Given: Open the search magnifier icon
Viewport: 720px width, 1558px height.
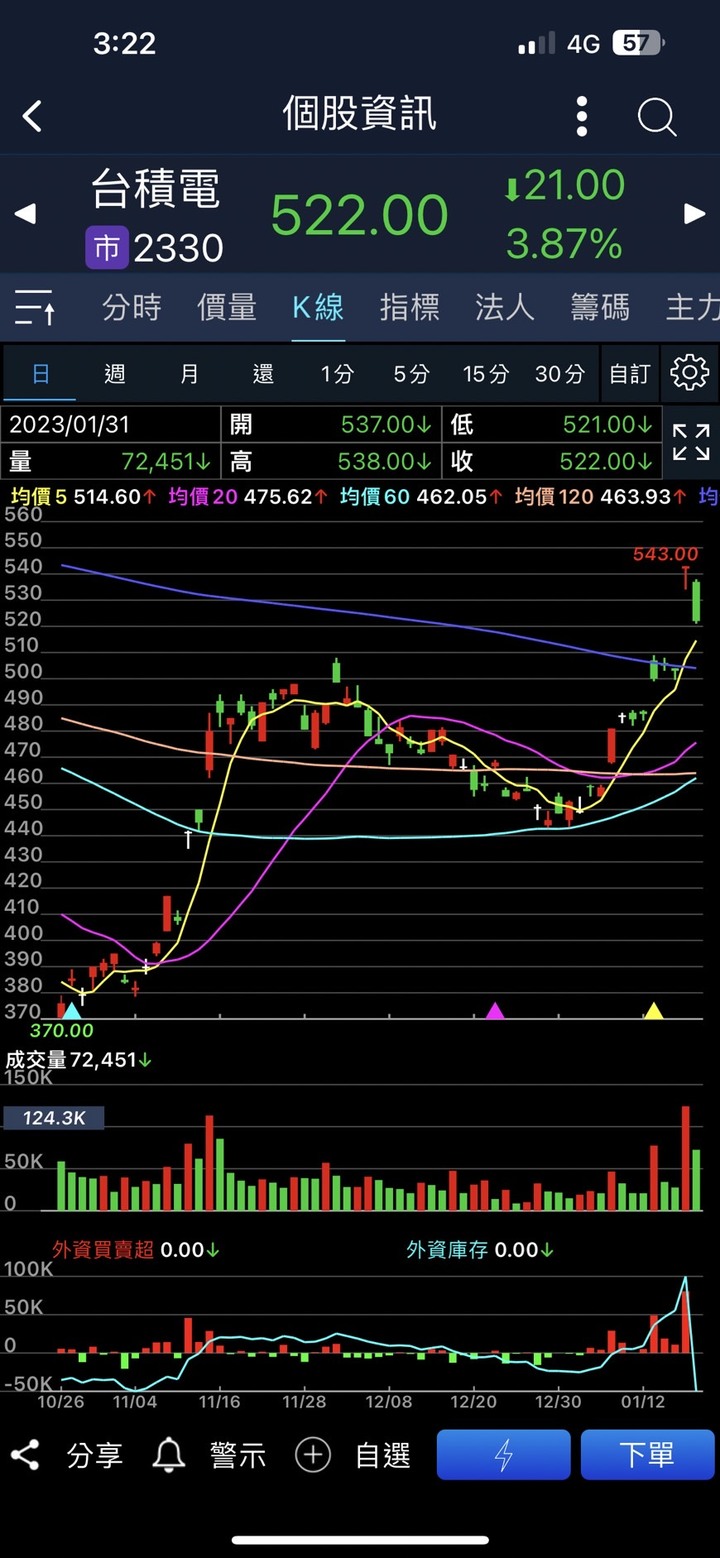Looking at the screenshot, I should (x=657, y=117).
